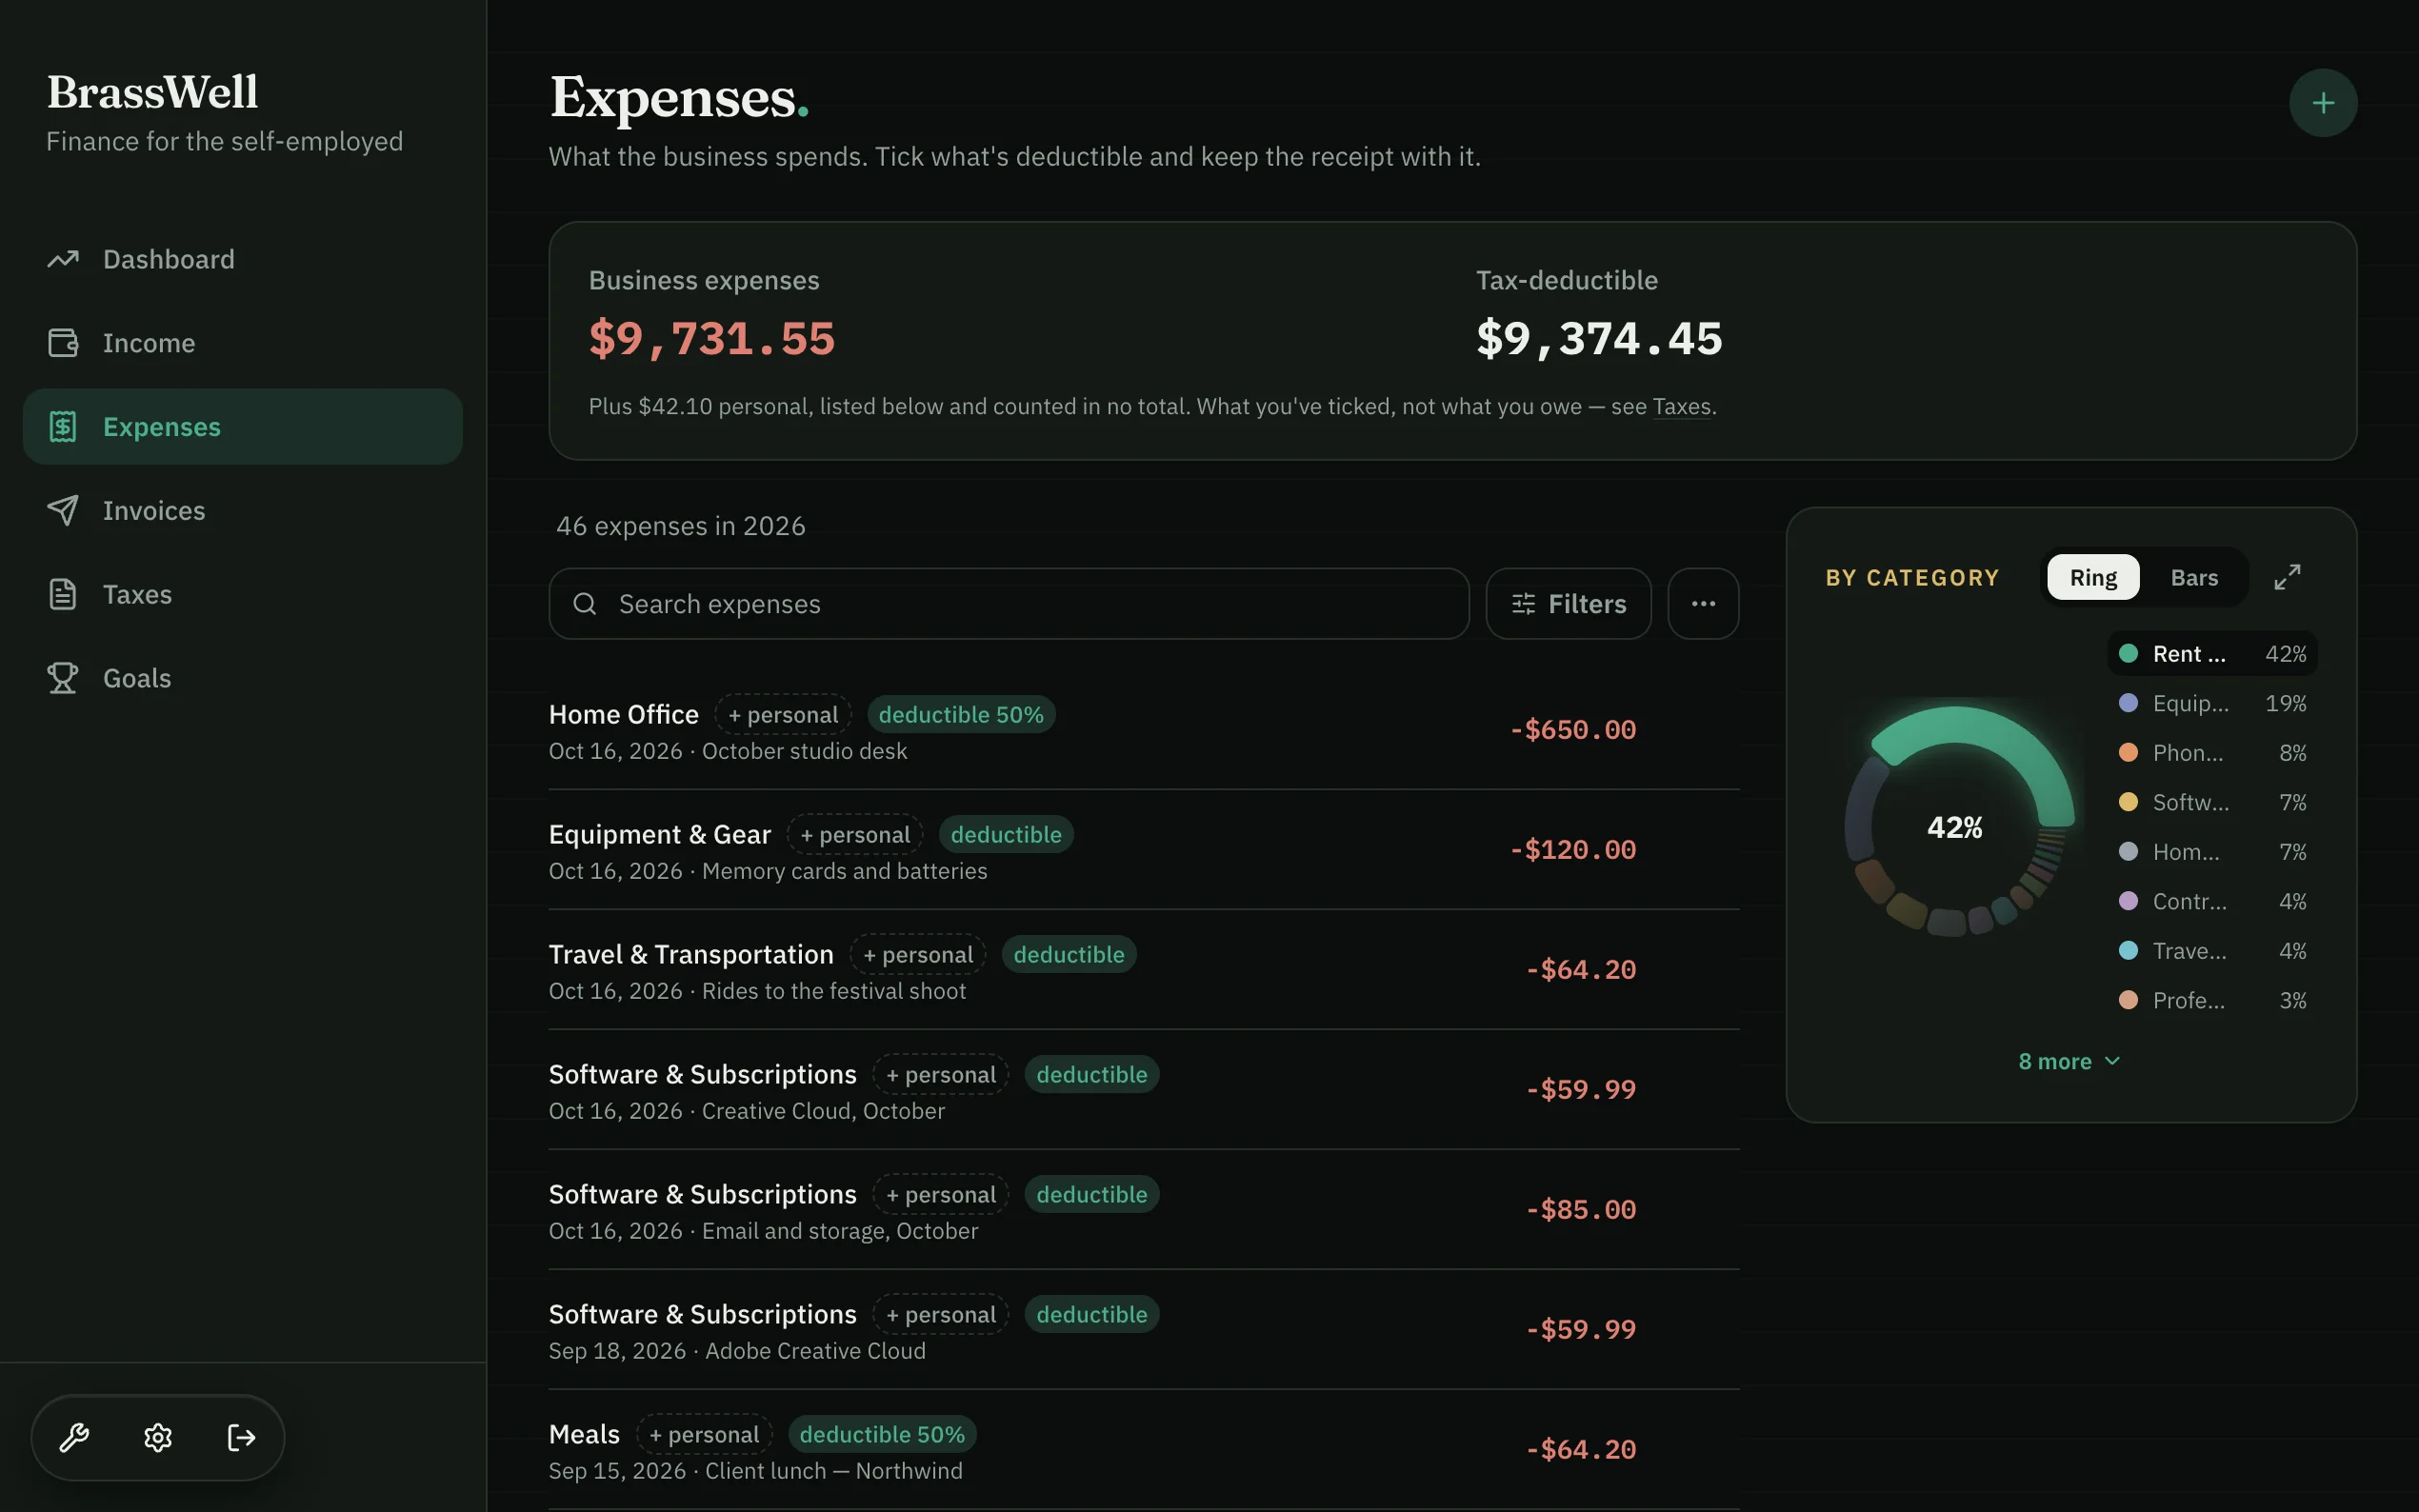Open the wrench tools icon
The width and height of the screenshot is (2419, 1512).
(74, 1437)
